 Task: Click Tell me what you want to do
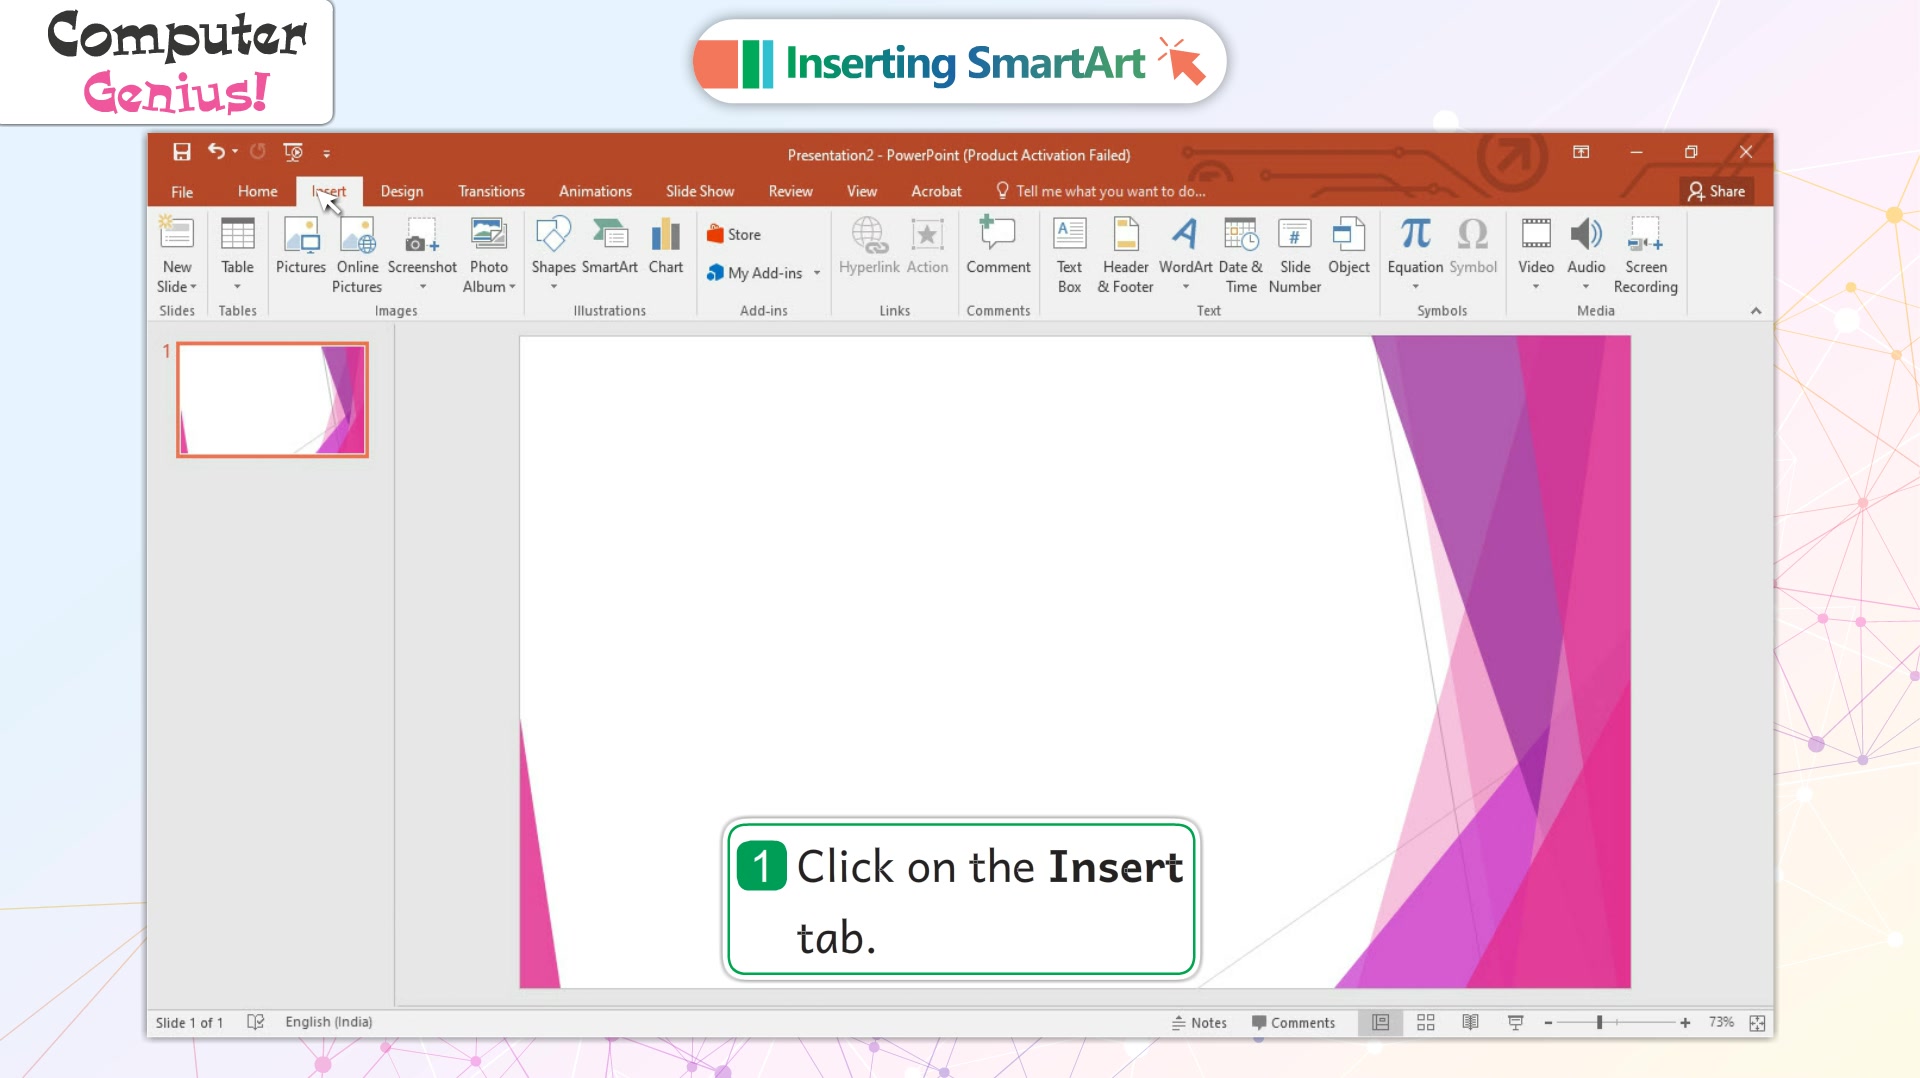pos(1101,191)
